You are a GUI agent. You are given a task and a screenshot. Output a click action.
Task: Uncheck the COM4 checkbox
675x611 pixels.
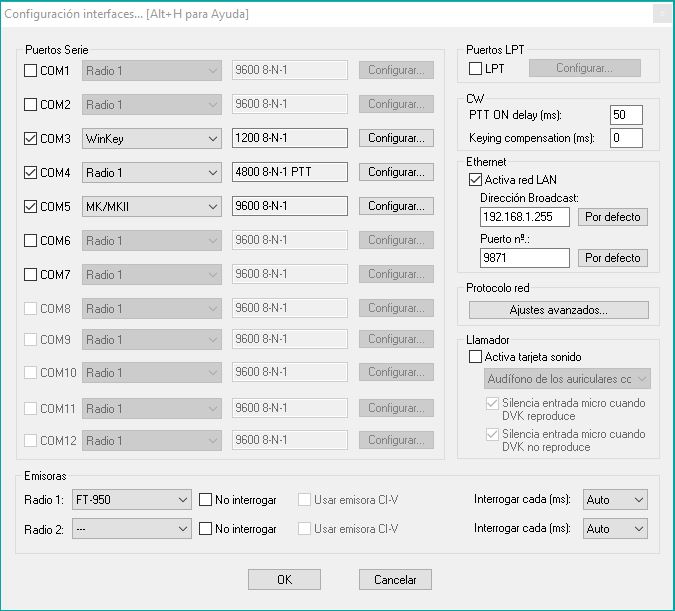pos(30,173)
